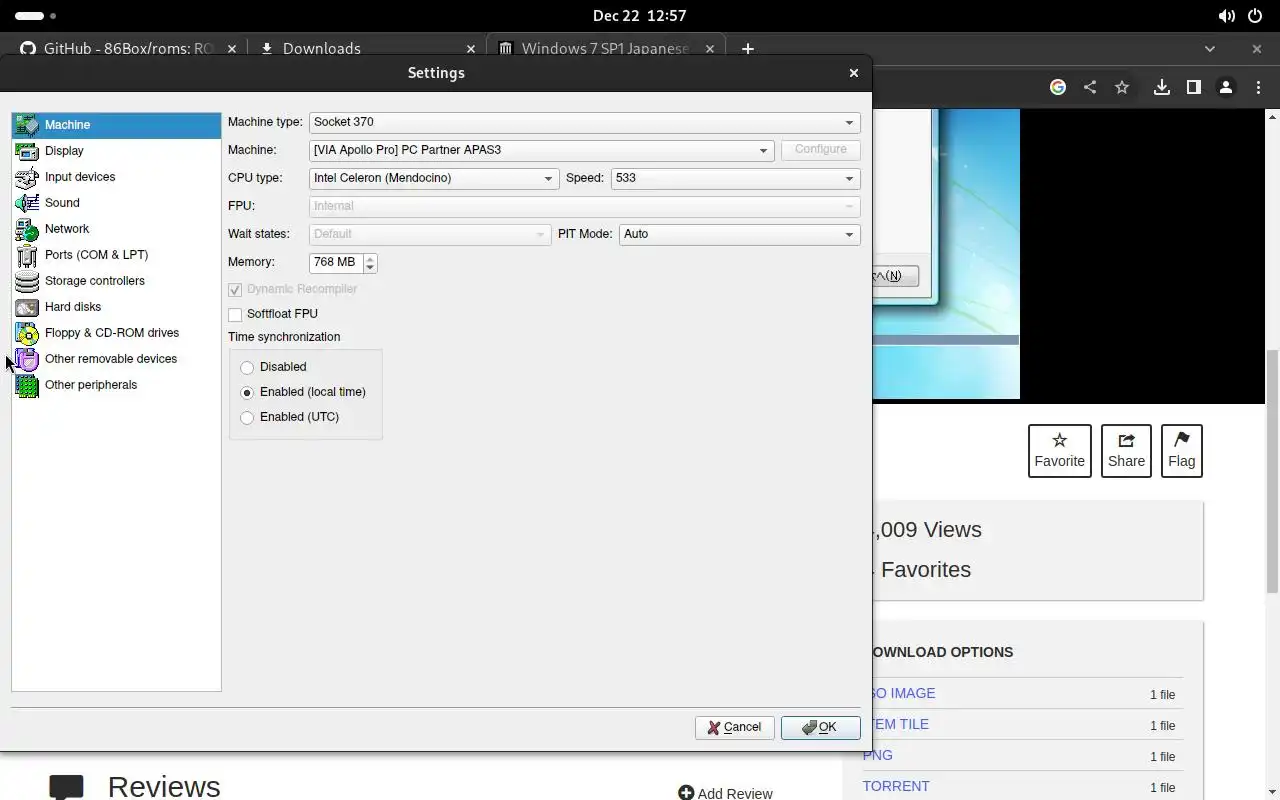Switch to the Downloads browser tab
This screenshot has width=1280, height=800.
pyautogui.click(x=366, y=48)
